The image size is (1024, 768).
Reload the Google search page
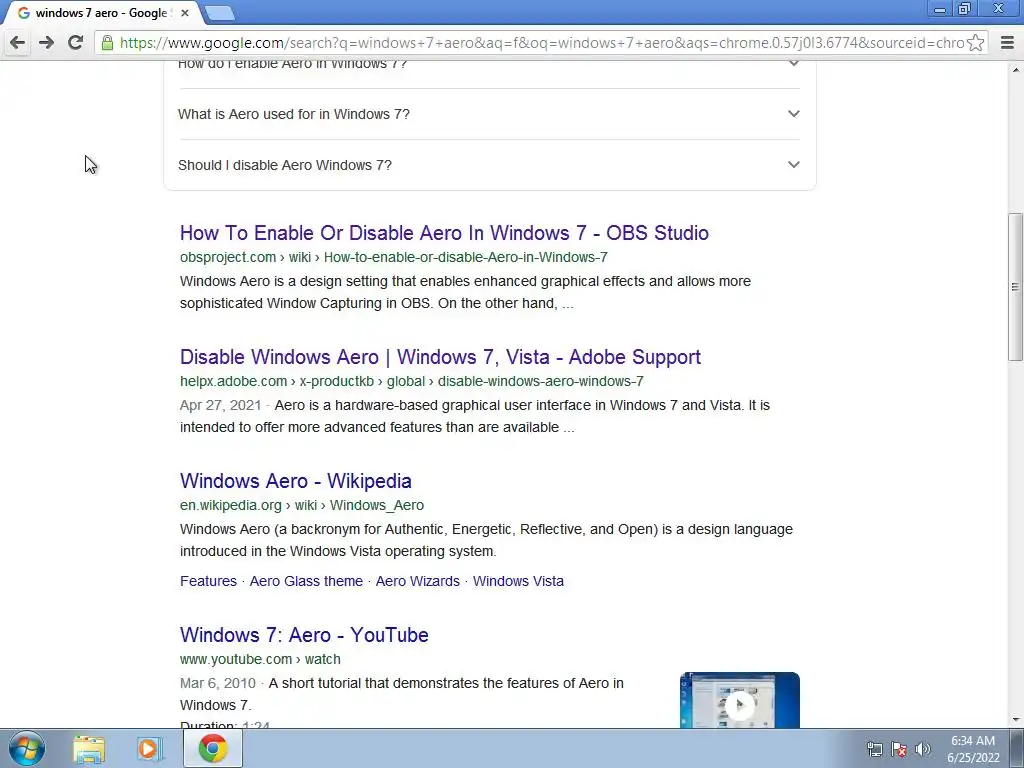[x=75, y=43]
